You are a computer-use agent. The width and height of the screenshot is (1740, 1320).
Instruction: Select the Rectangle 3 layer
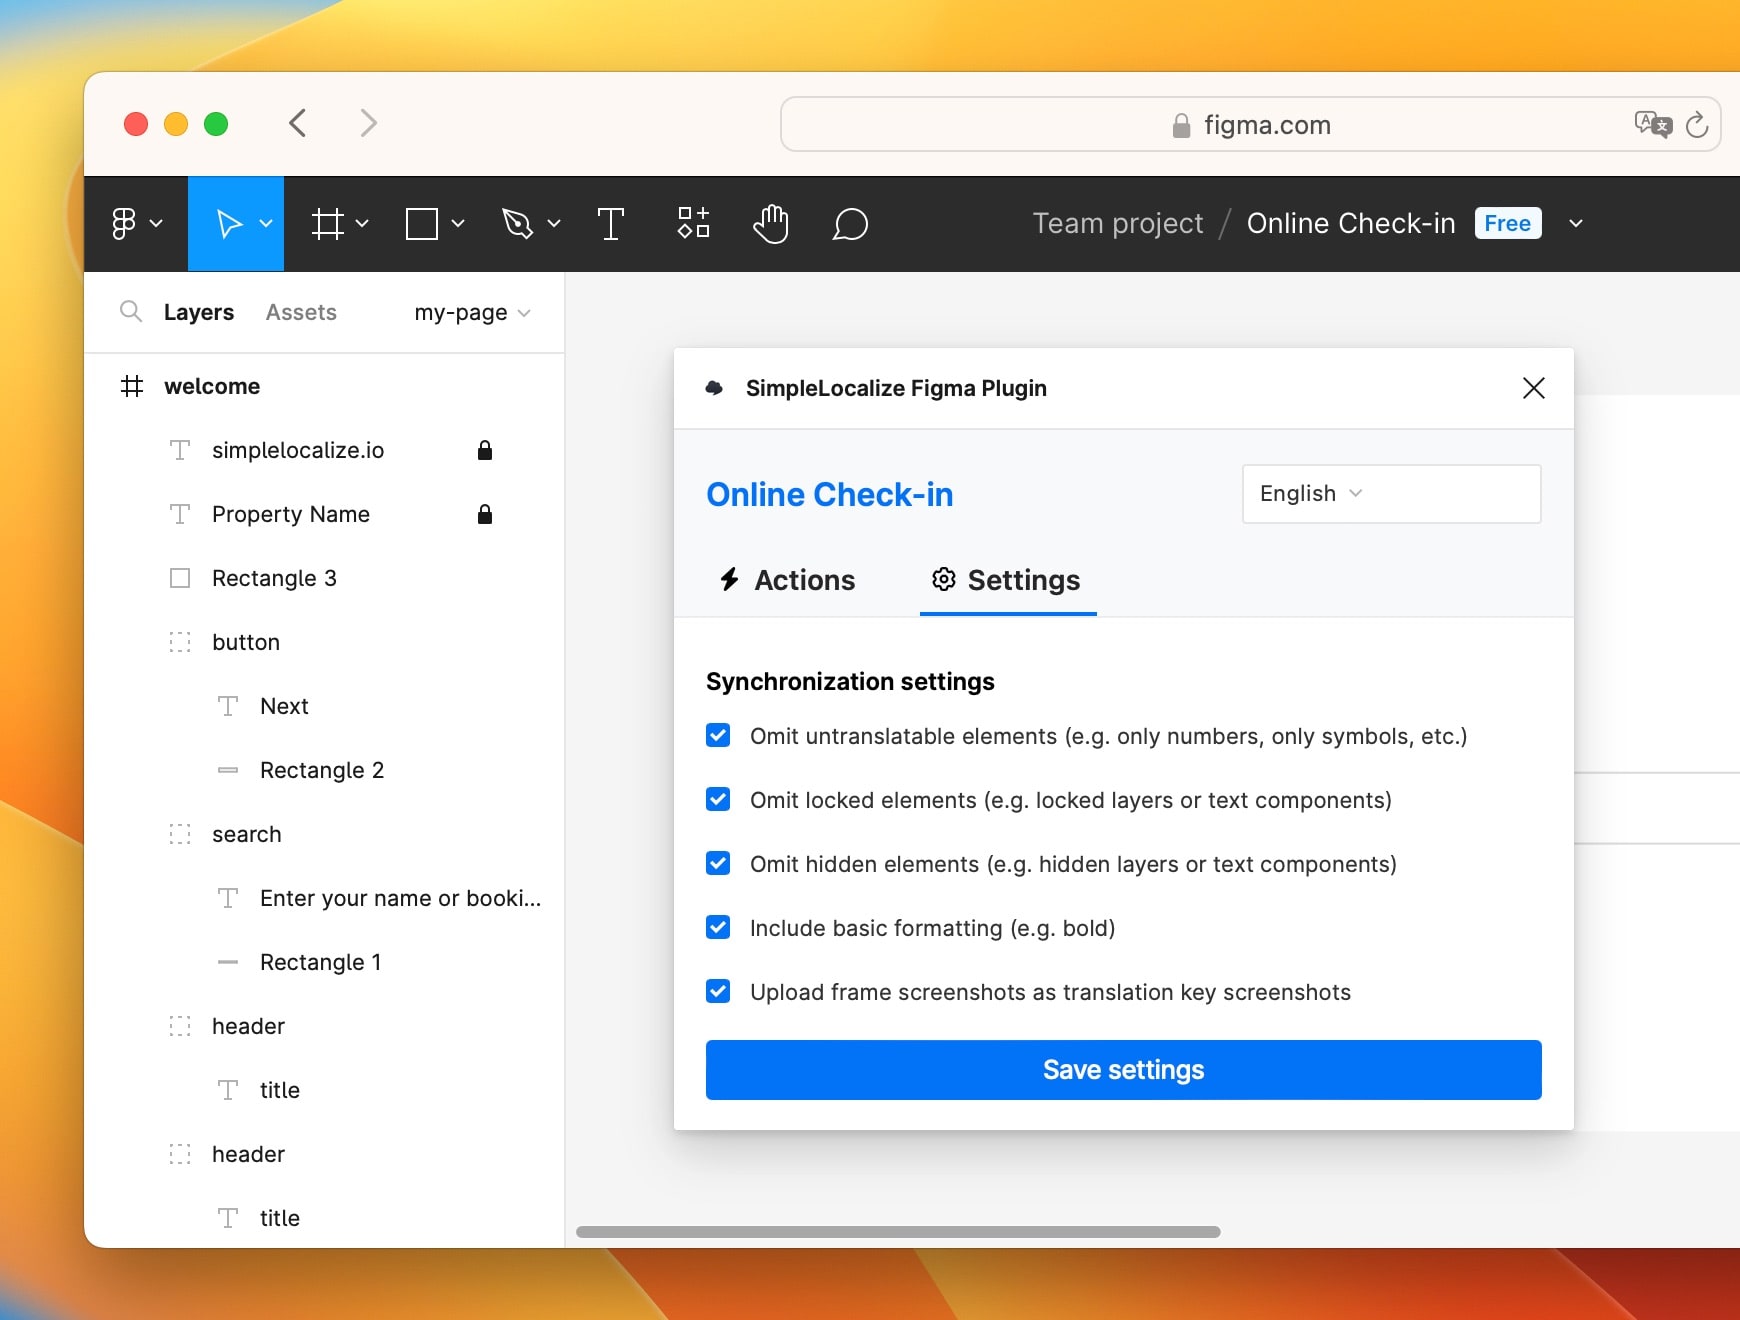[x=324, y=578]
